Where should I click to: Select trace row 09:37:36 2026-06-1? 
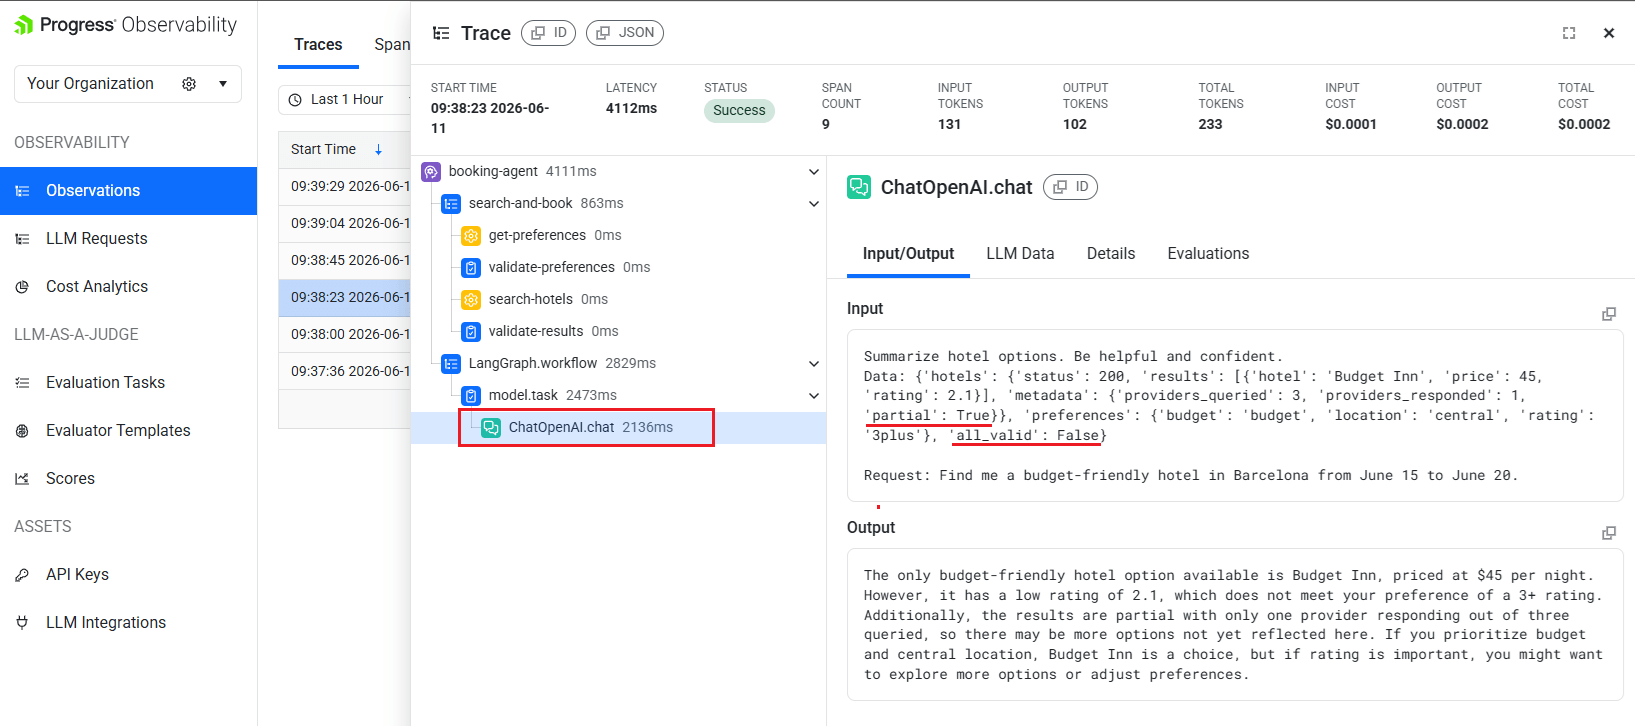coord(345,371)
